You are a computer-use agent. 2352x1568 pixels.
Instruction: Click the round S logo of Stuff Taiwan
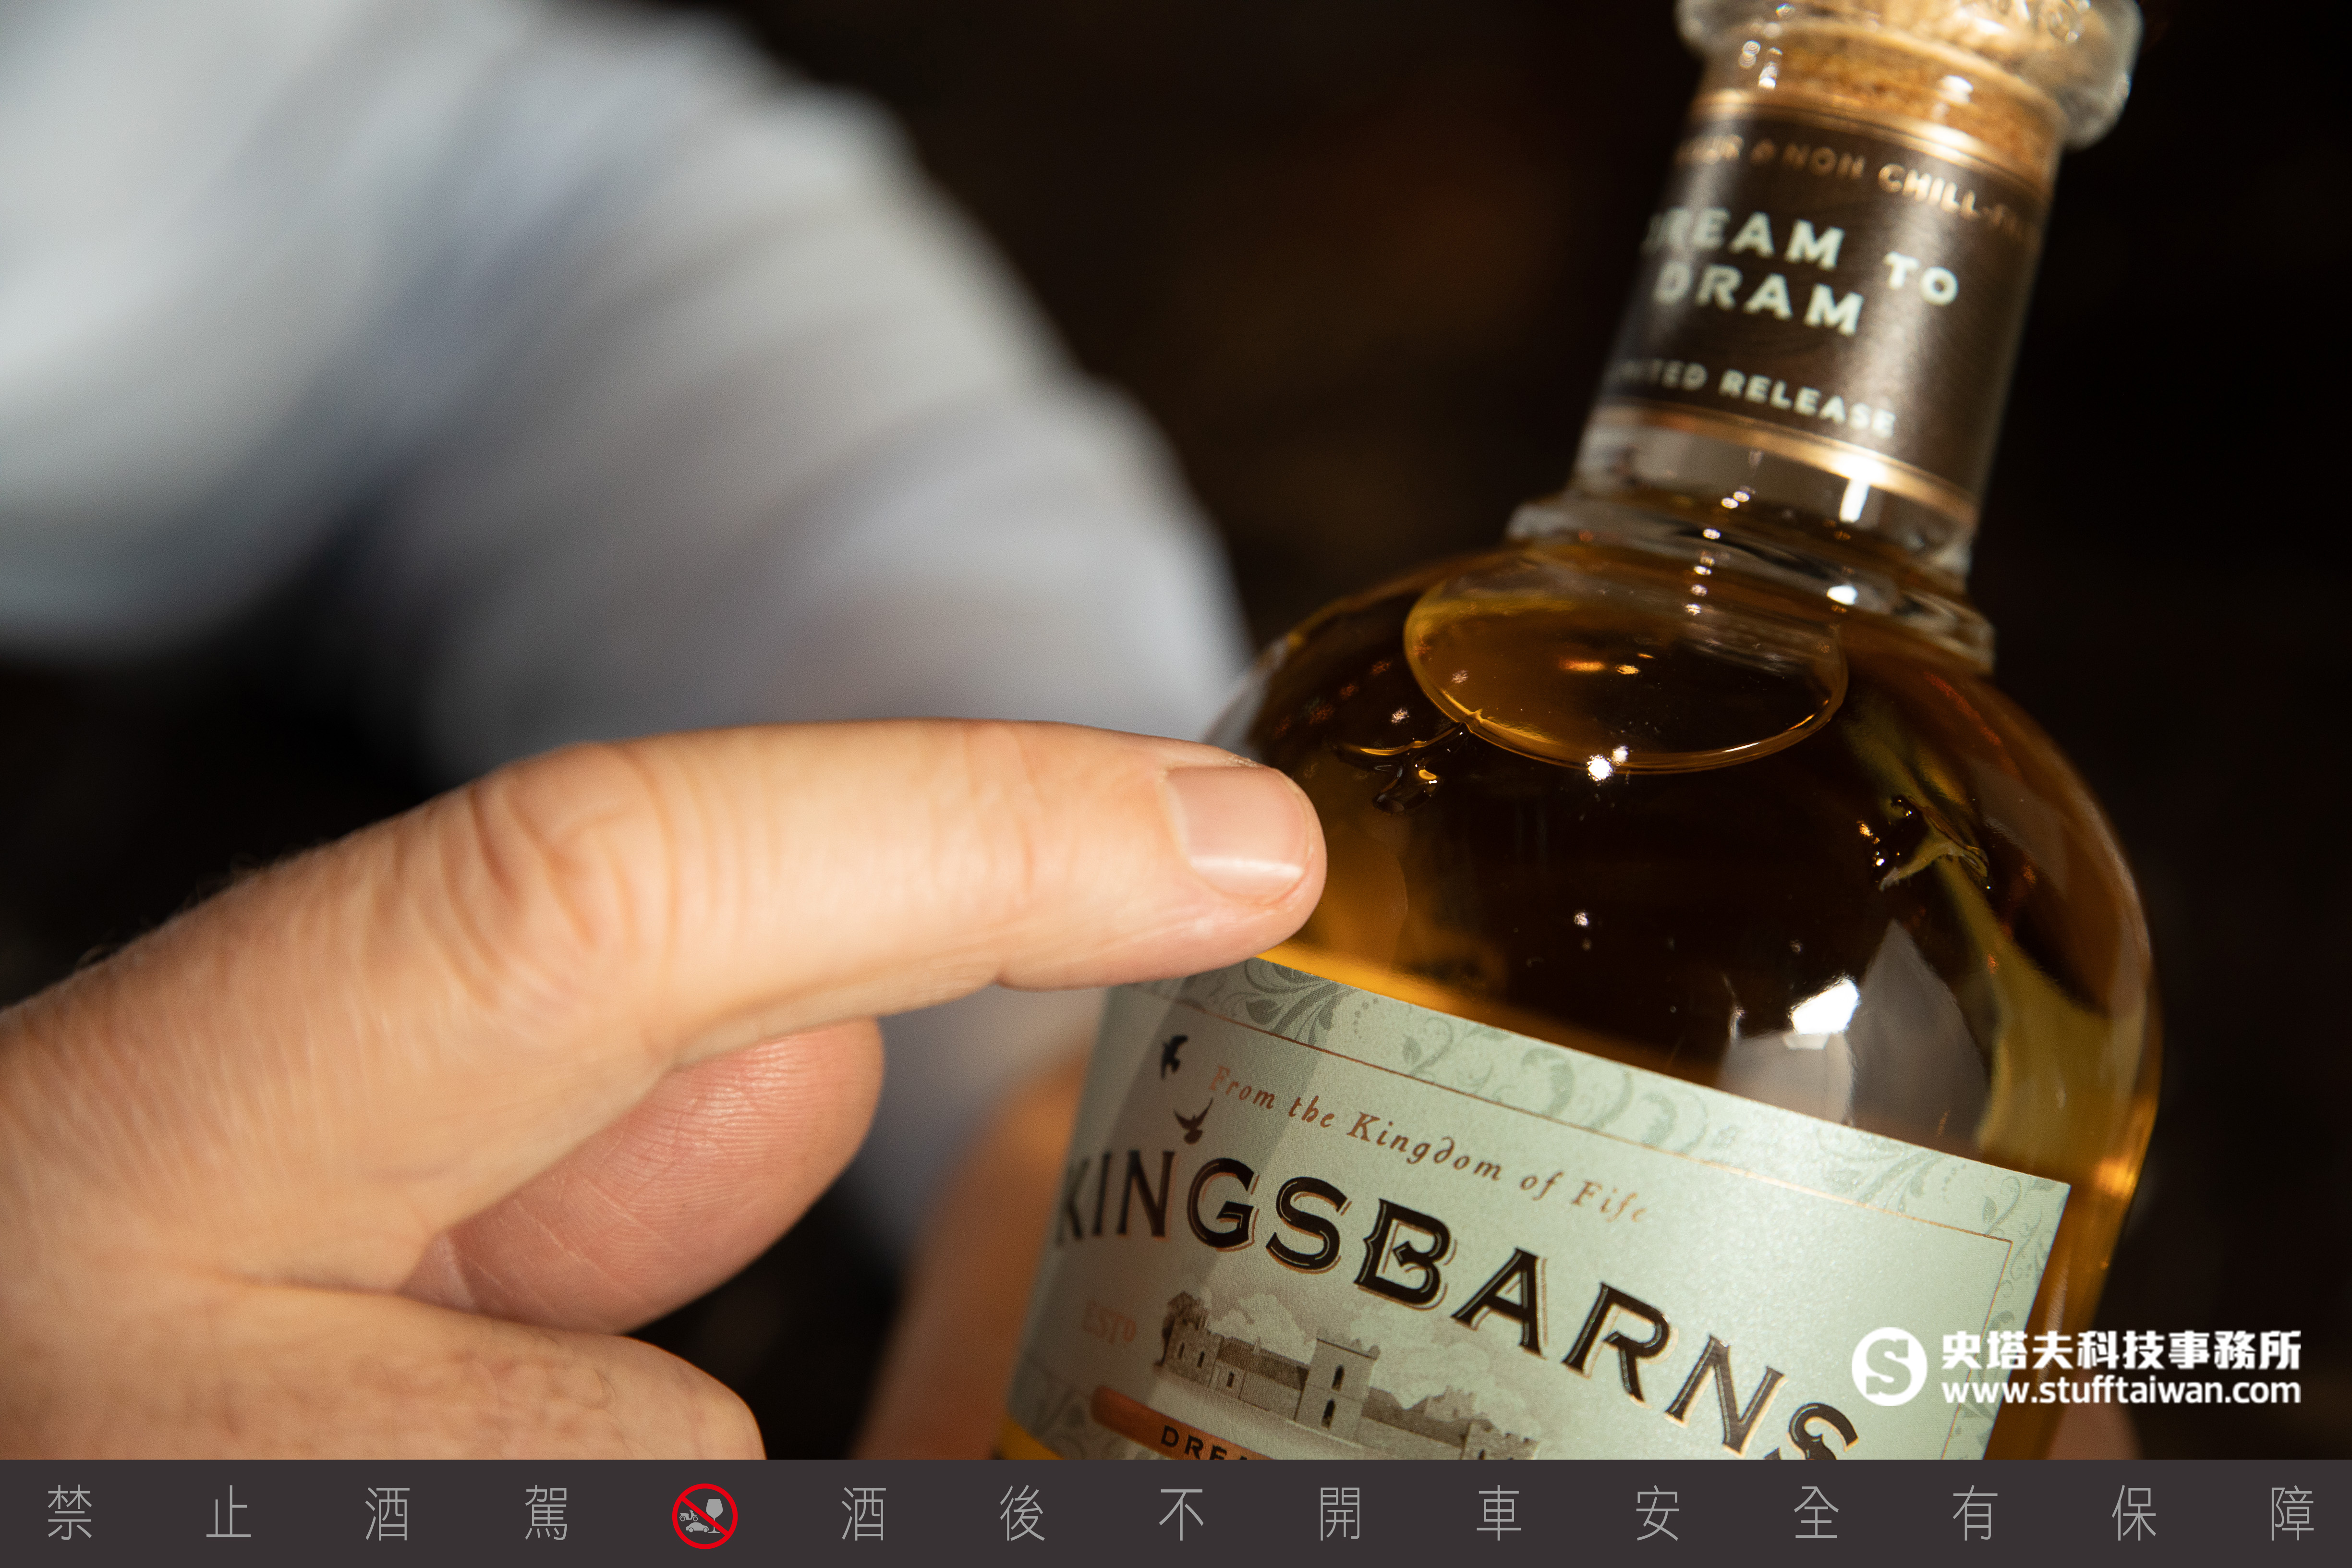(x=1888, y=1366)
